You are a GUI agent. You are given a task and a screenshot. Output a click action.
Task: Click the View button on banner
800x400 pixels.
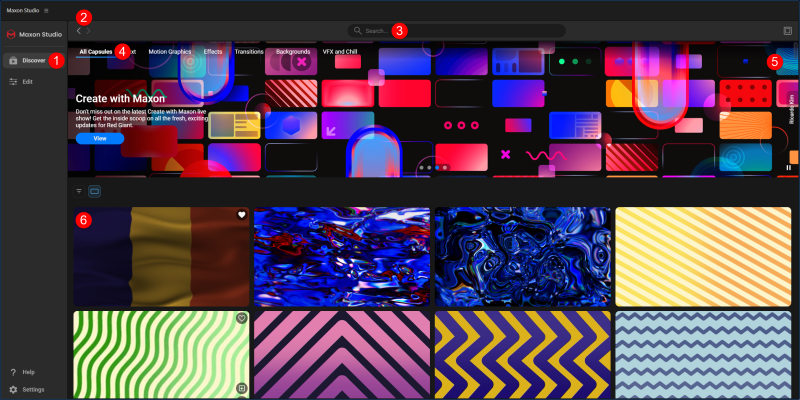pos(100,139)
